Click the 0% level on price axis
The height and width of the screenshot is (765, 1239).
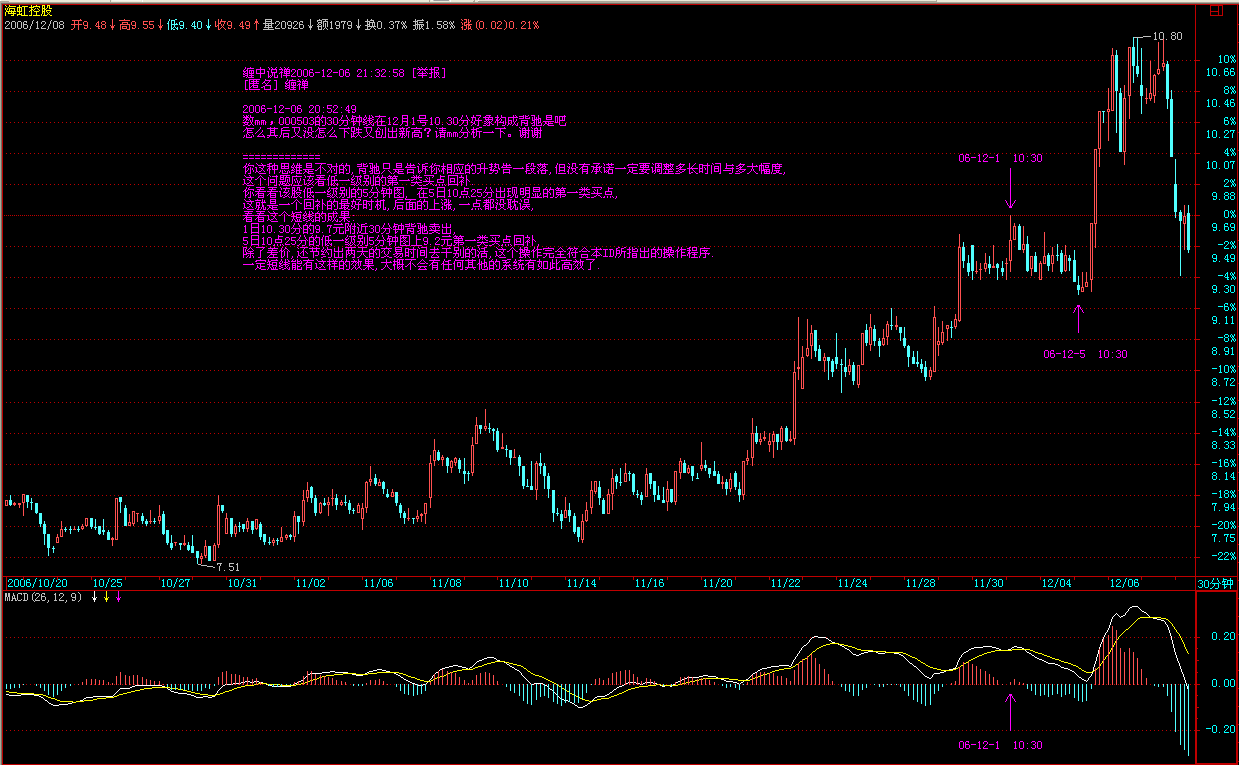click(1217, 215)
